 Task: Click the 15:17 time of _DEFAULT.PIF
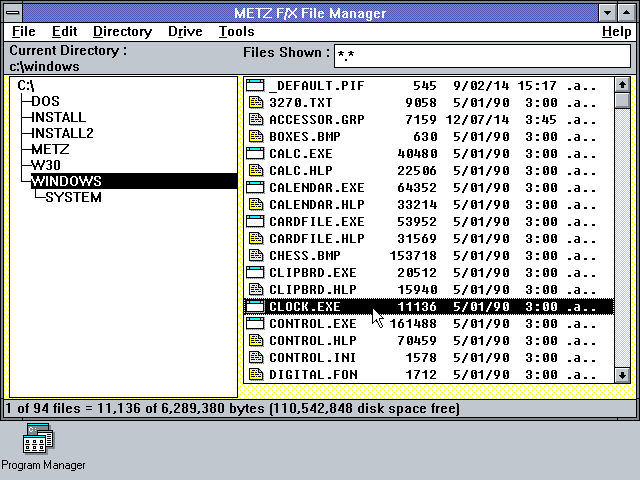(x=537, y=85)
